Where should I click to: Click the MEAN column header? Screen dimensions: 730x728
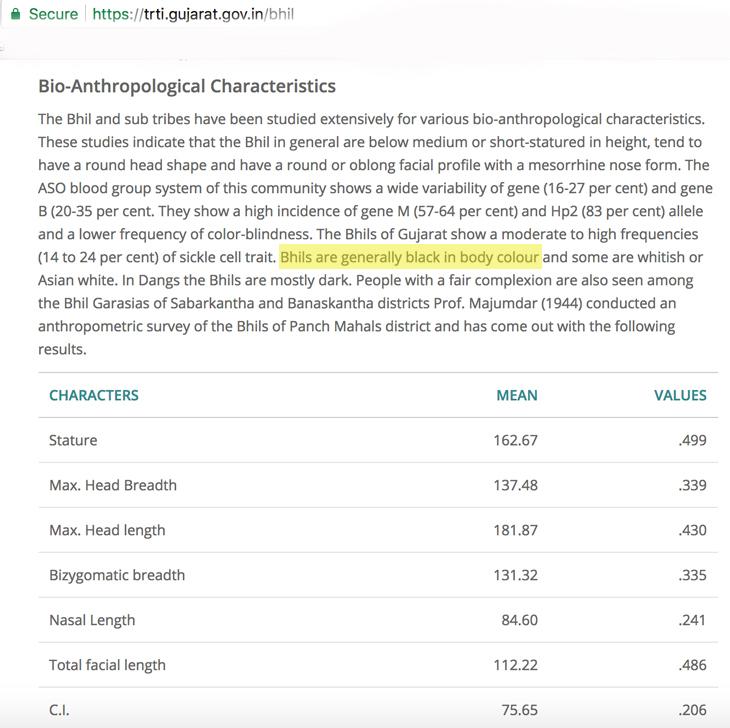pyautogui.click(x=517, y=395)
